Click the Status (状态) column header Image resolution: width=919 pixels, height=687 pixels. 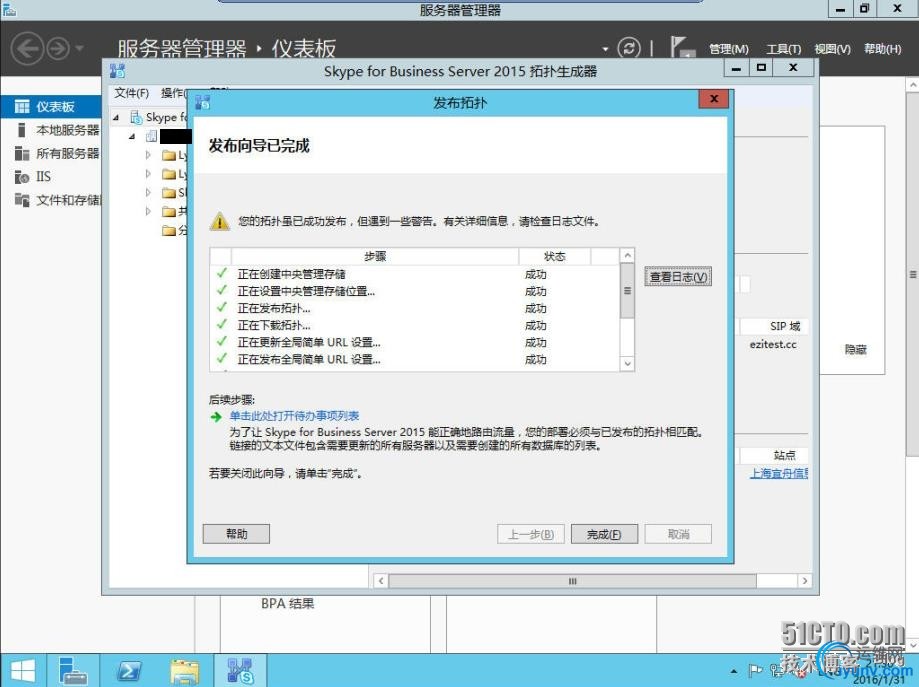[554, 256]
